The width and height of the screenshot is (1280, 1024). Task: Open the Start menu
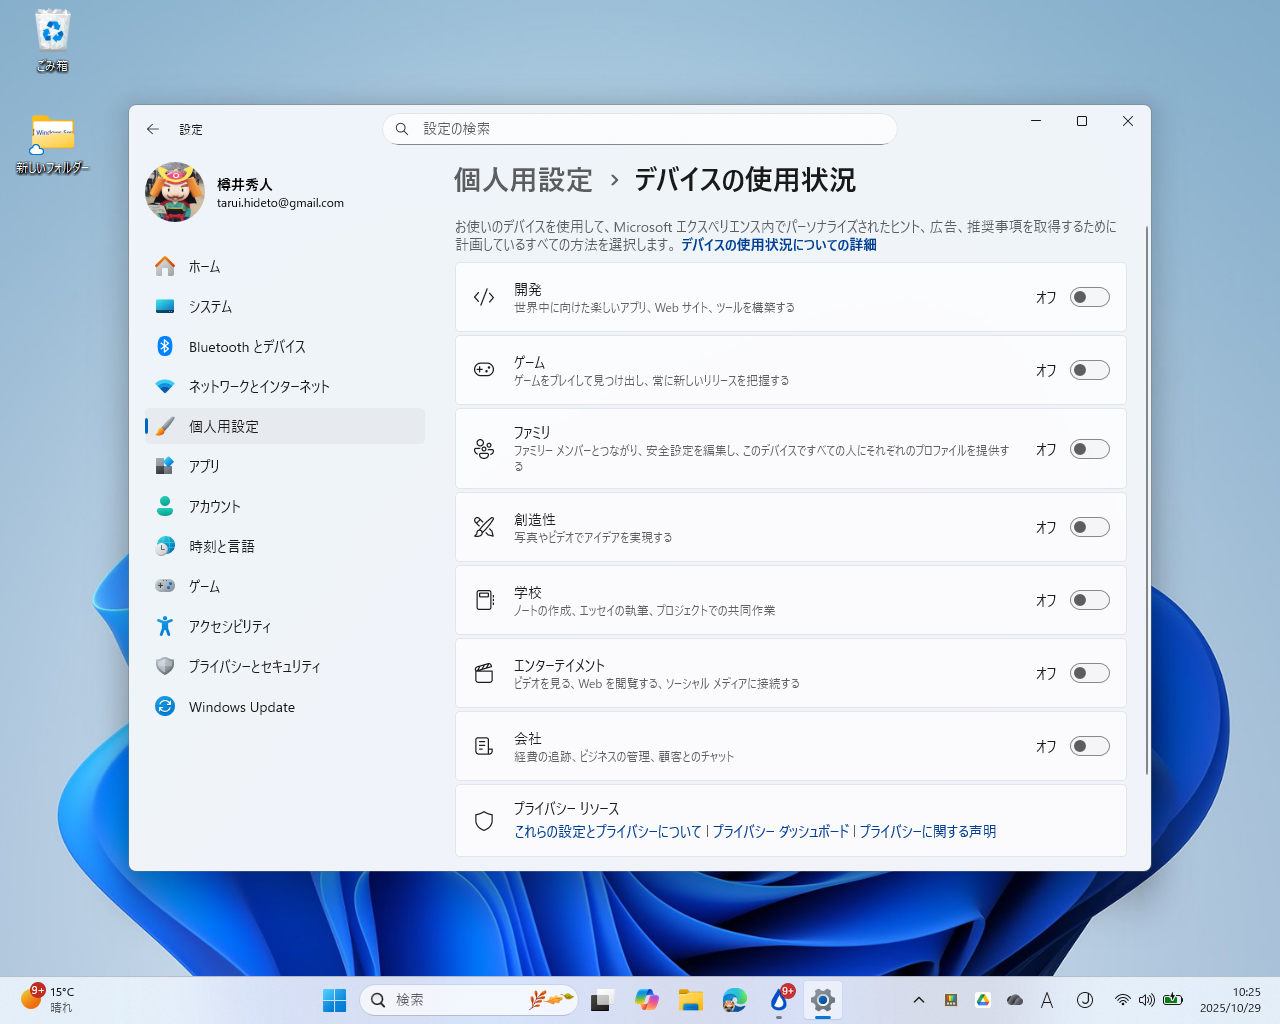(334, 999)
